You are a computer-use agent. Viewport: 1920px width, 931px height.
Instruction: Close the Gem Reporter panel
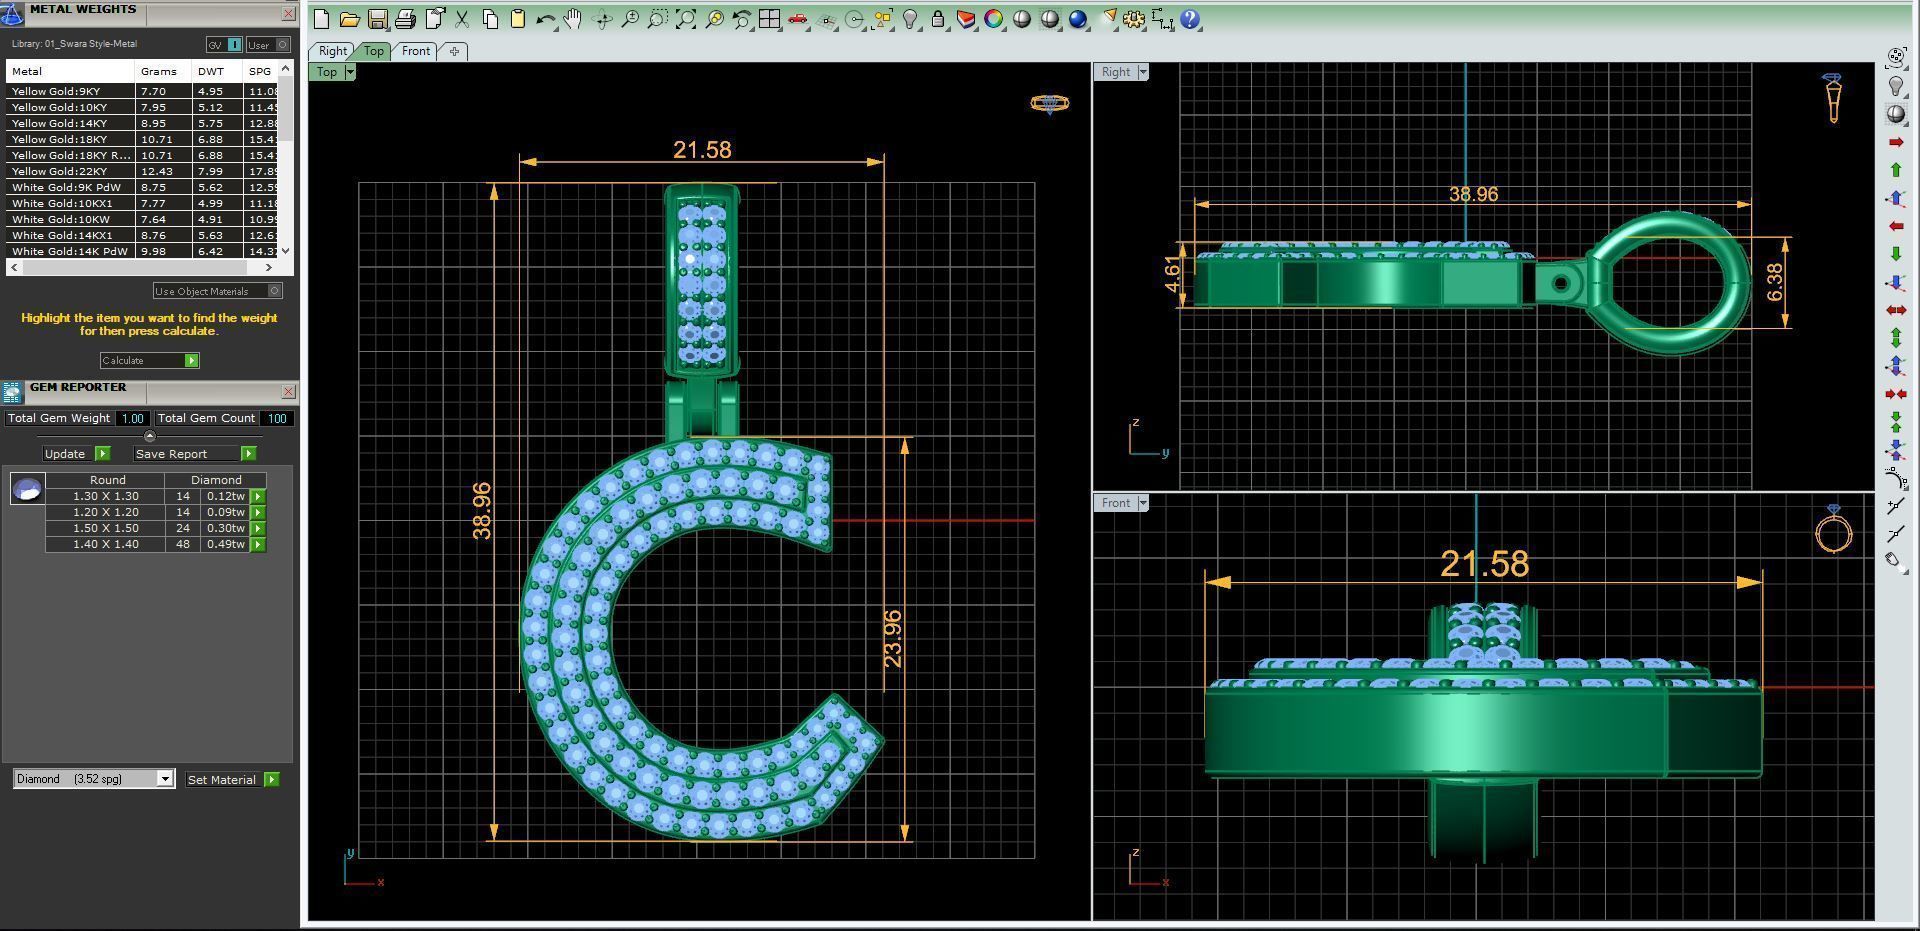tap(288, 392)
